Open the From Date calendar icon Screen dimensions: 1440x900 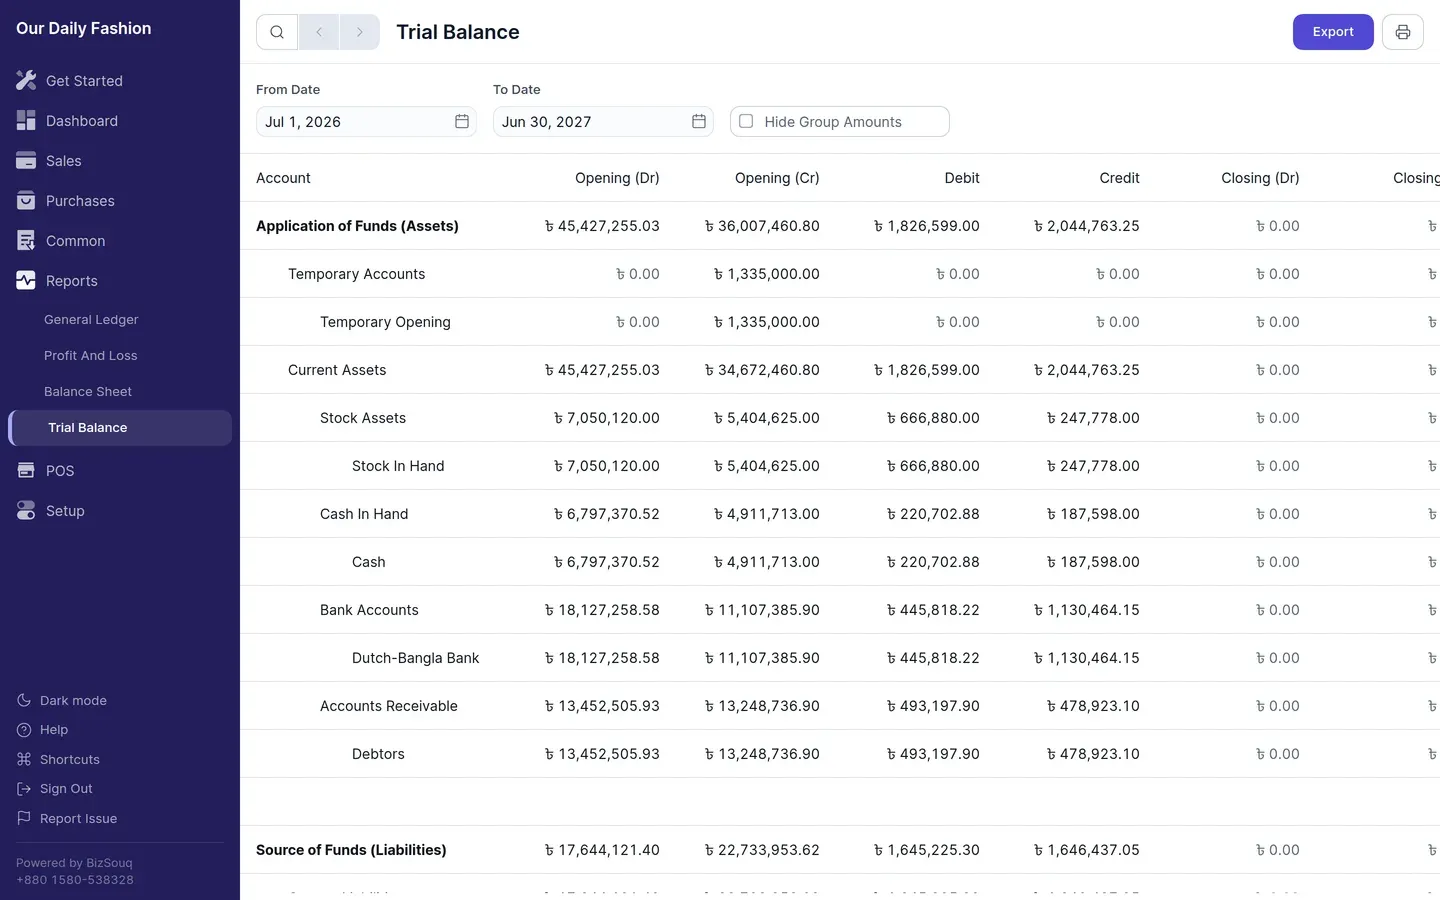[462, 121]
